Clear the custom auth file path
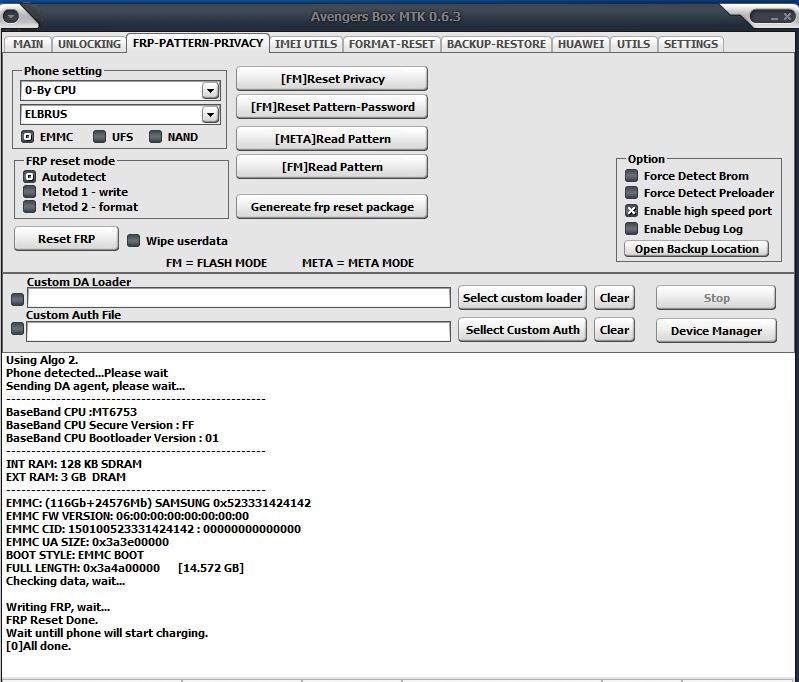Image resolution: width=799 pixels, height=682 pixels. [614, 330]
